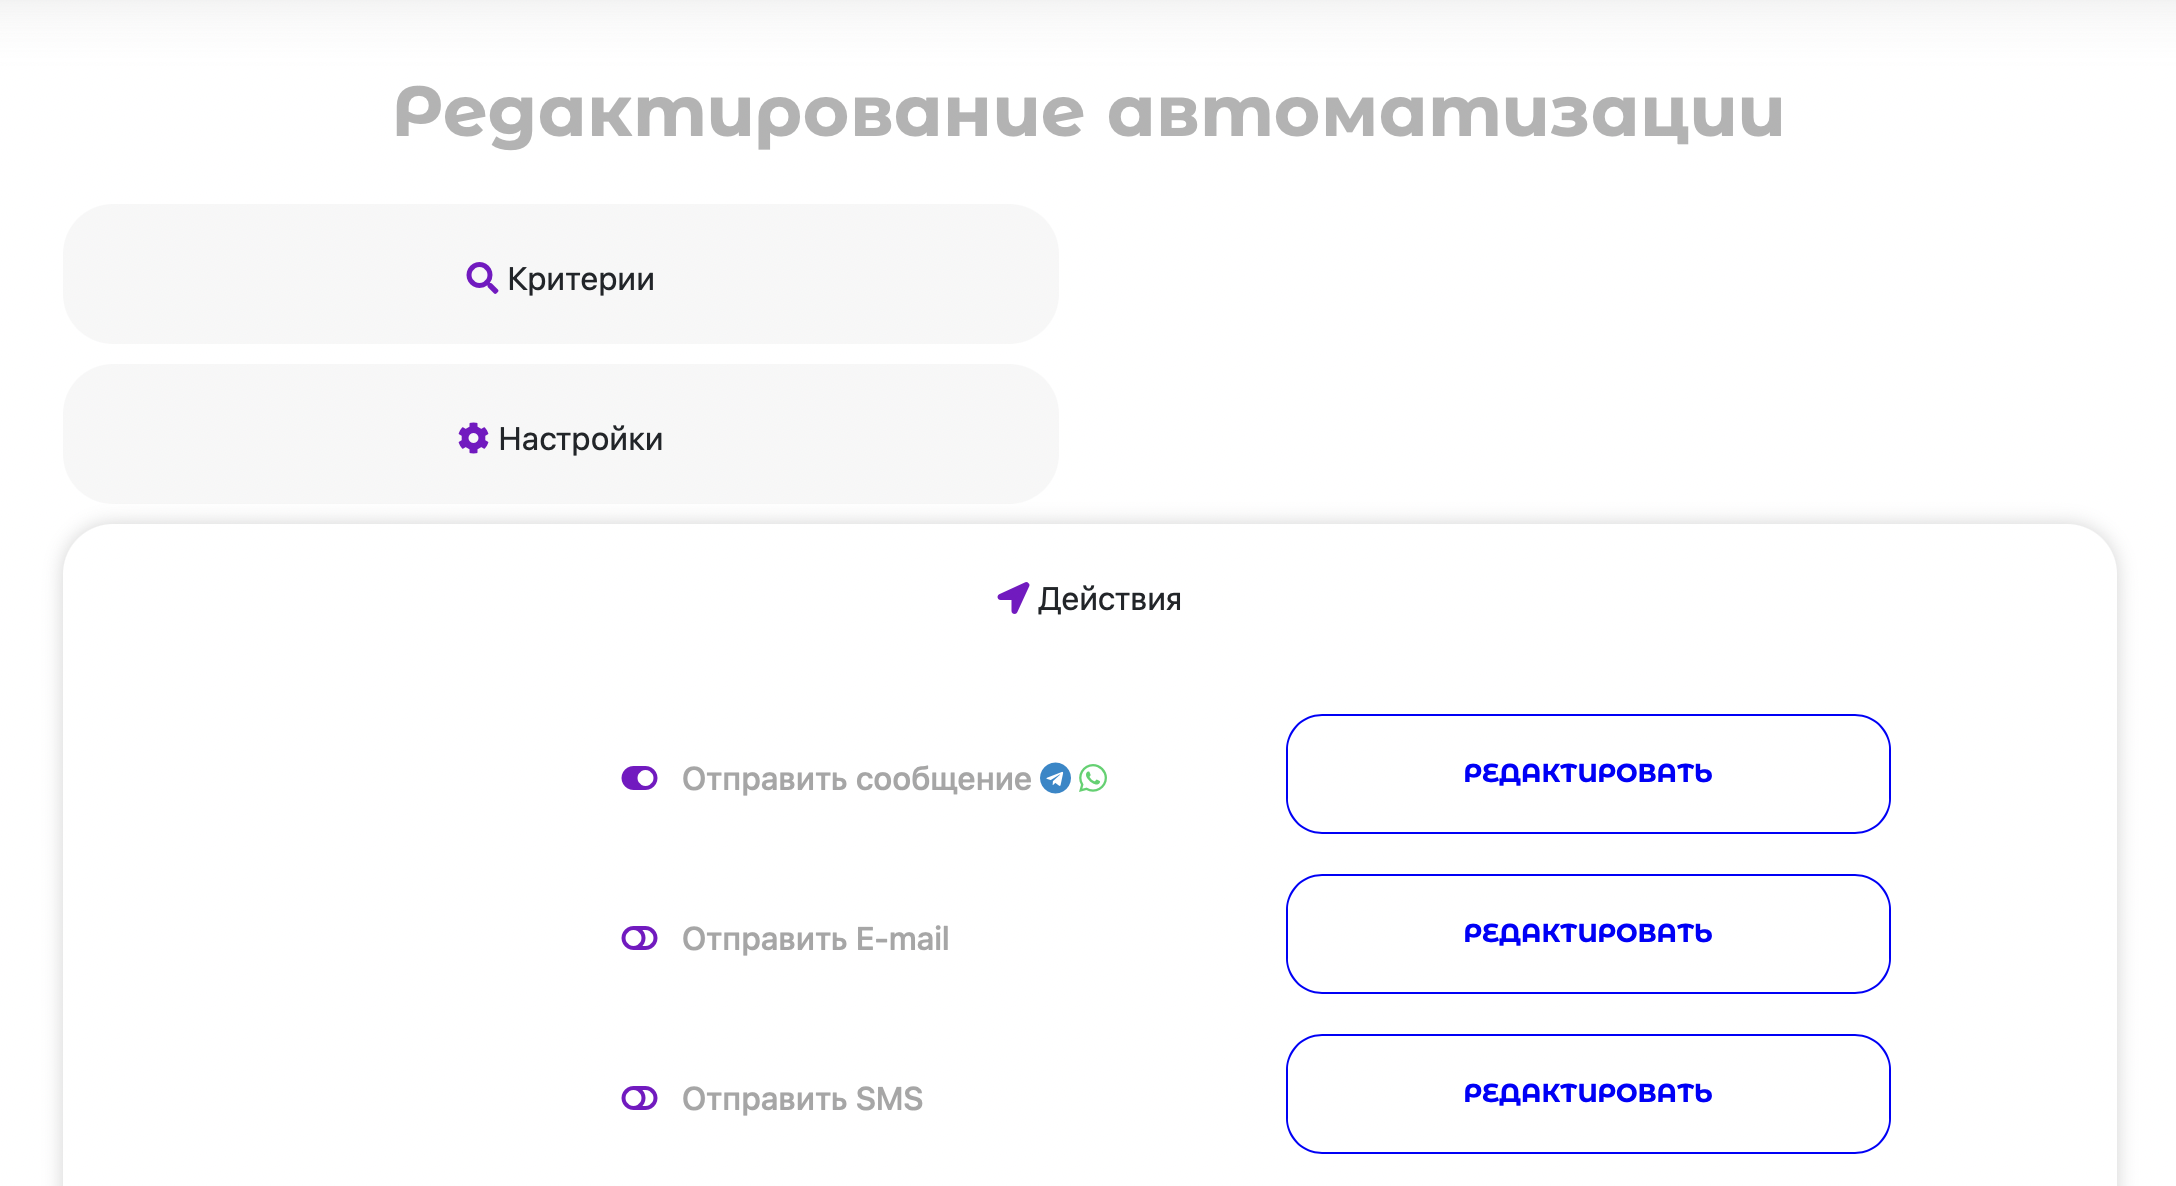Enable the Отправить E-mail toggle

click(x=639, y=938)
